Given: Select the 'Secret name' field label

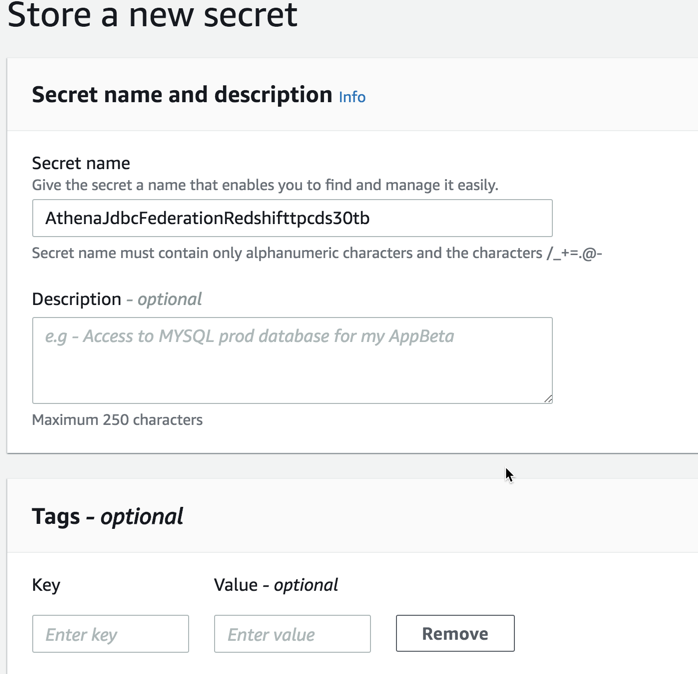Looking at the screenshot, I should [81, 163].
